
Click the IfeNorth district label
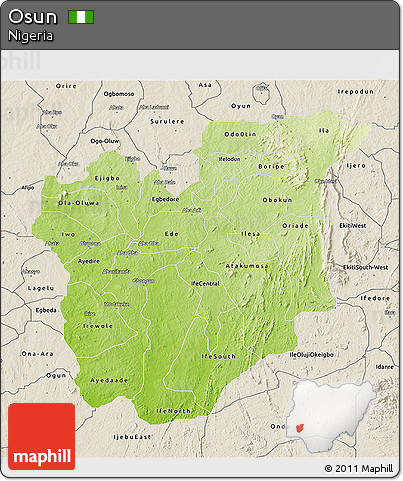pyautogui.click(x=174, y=411)
